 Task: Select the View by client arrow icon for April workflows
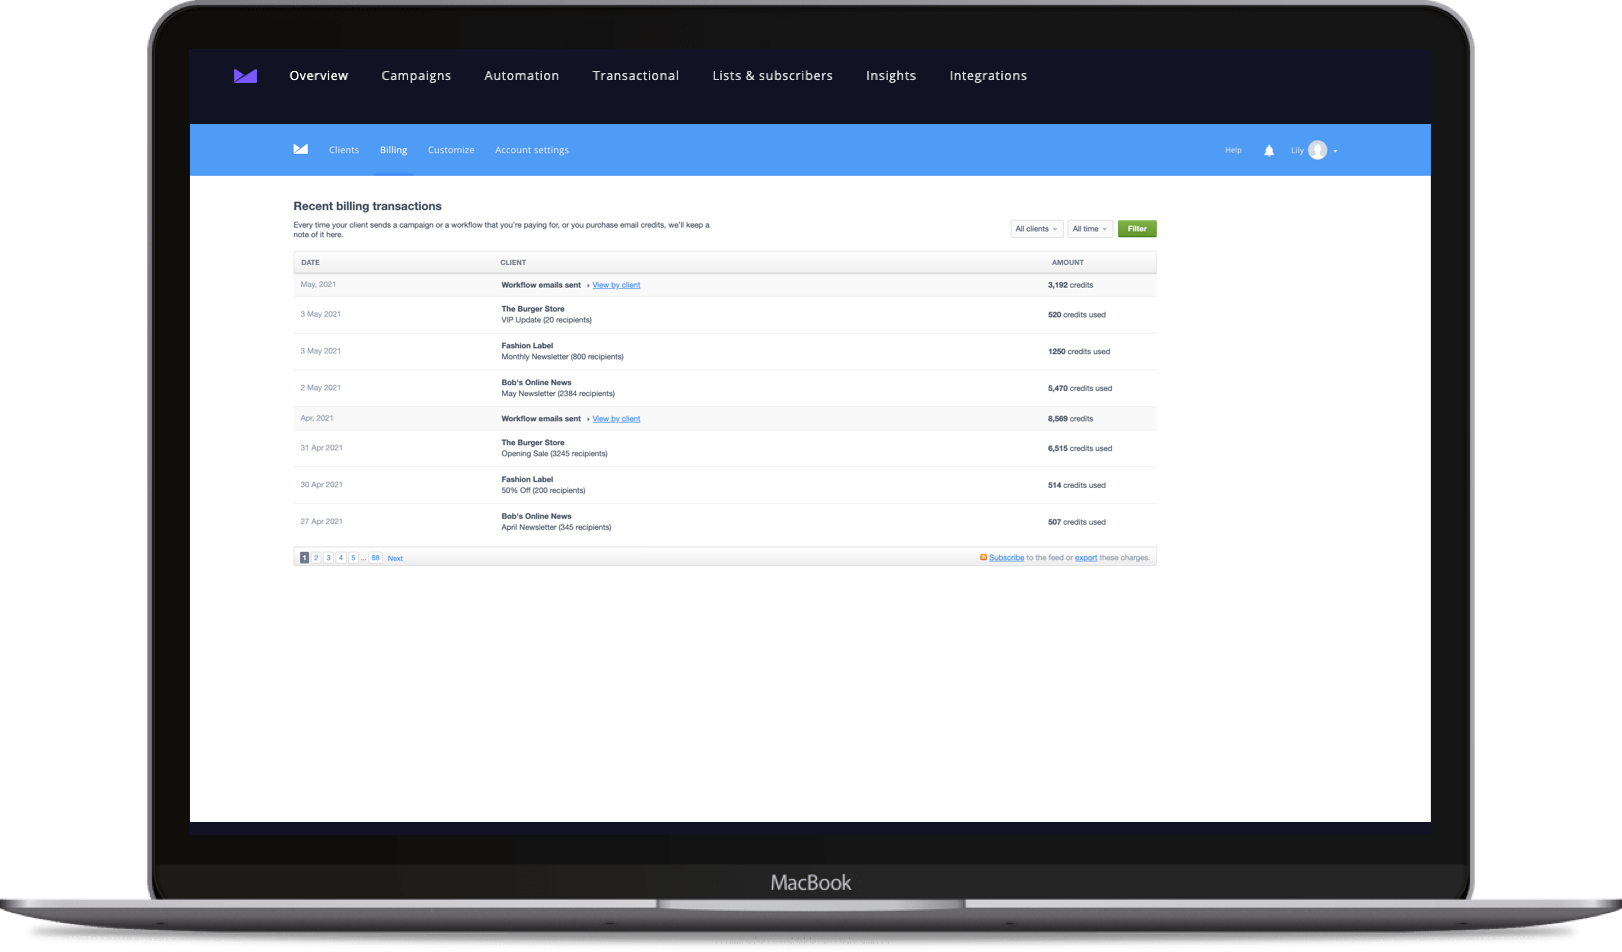[x=590, y=419]
